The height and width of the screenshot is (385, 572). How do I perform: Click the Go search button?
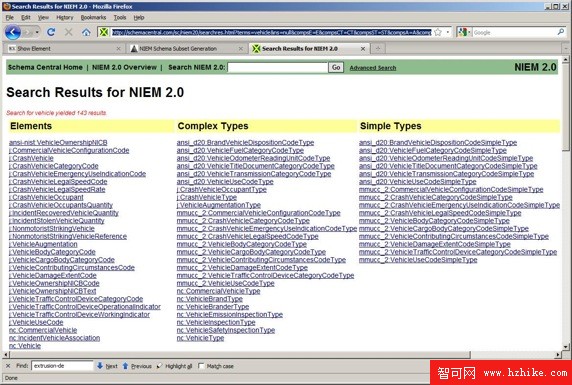[336, 68]
